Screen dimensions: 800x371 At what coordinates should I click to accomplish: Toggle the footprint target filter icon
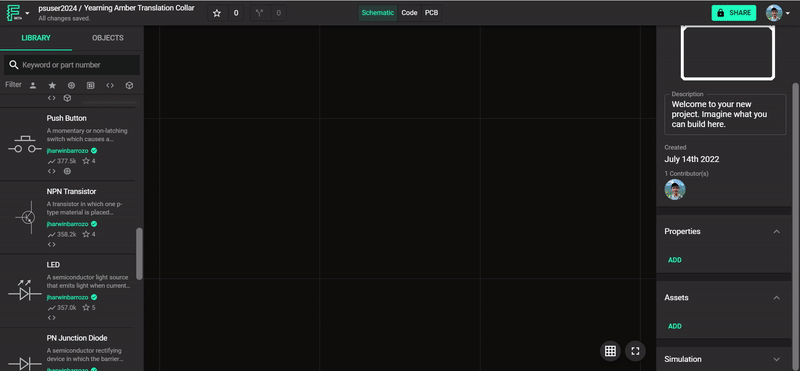(71, 85)
